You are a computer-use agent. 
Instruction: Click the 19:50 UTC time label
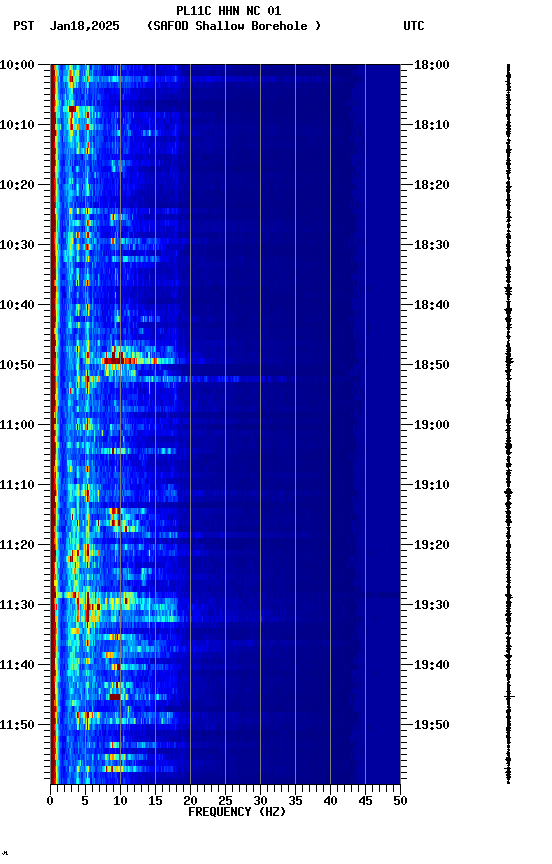point(432,726)
